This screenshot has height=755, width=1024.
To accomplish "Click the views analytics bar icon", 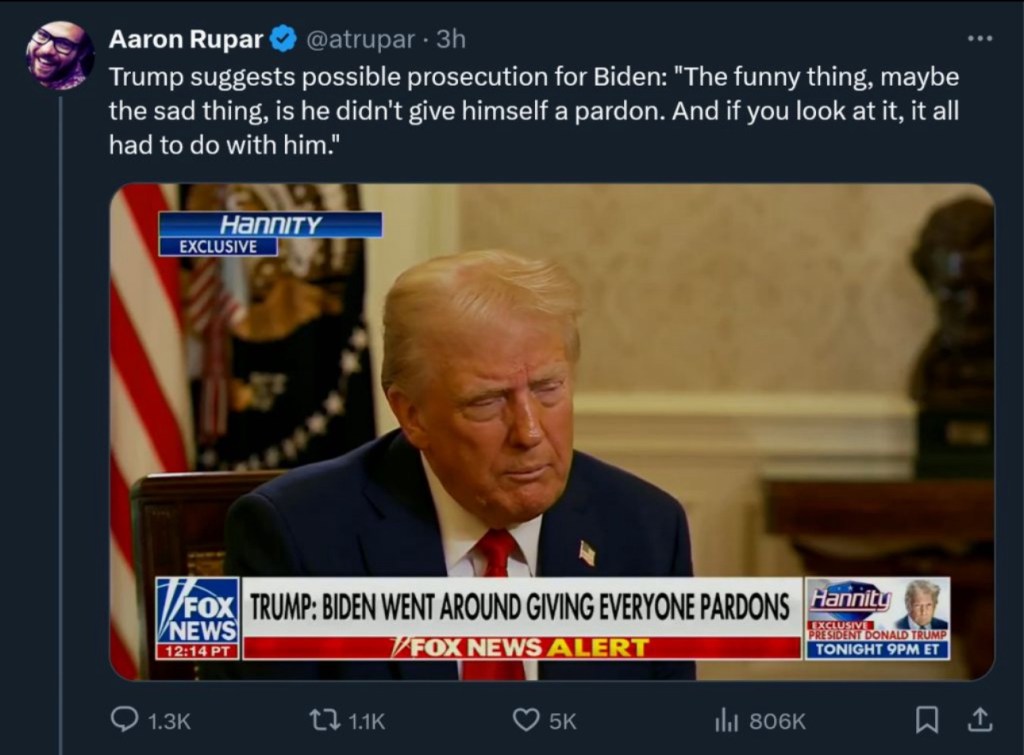I will coord(725,719).
